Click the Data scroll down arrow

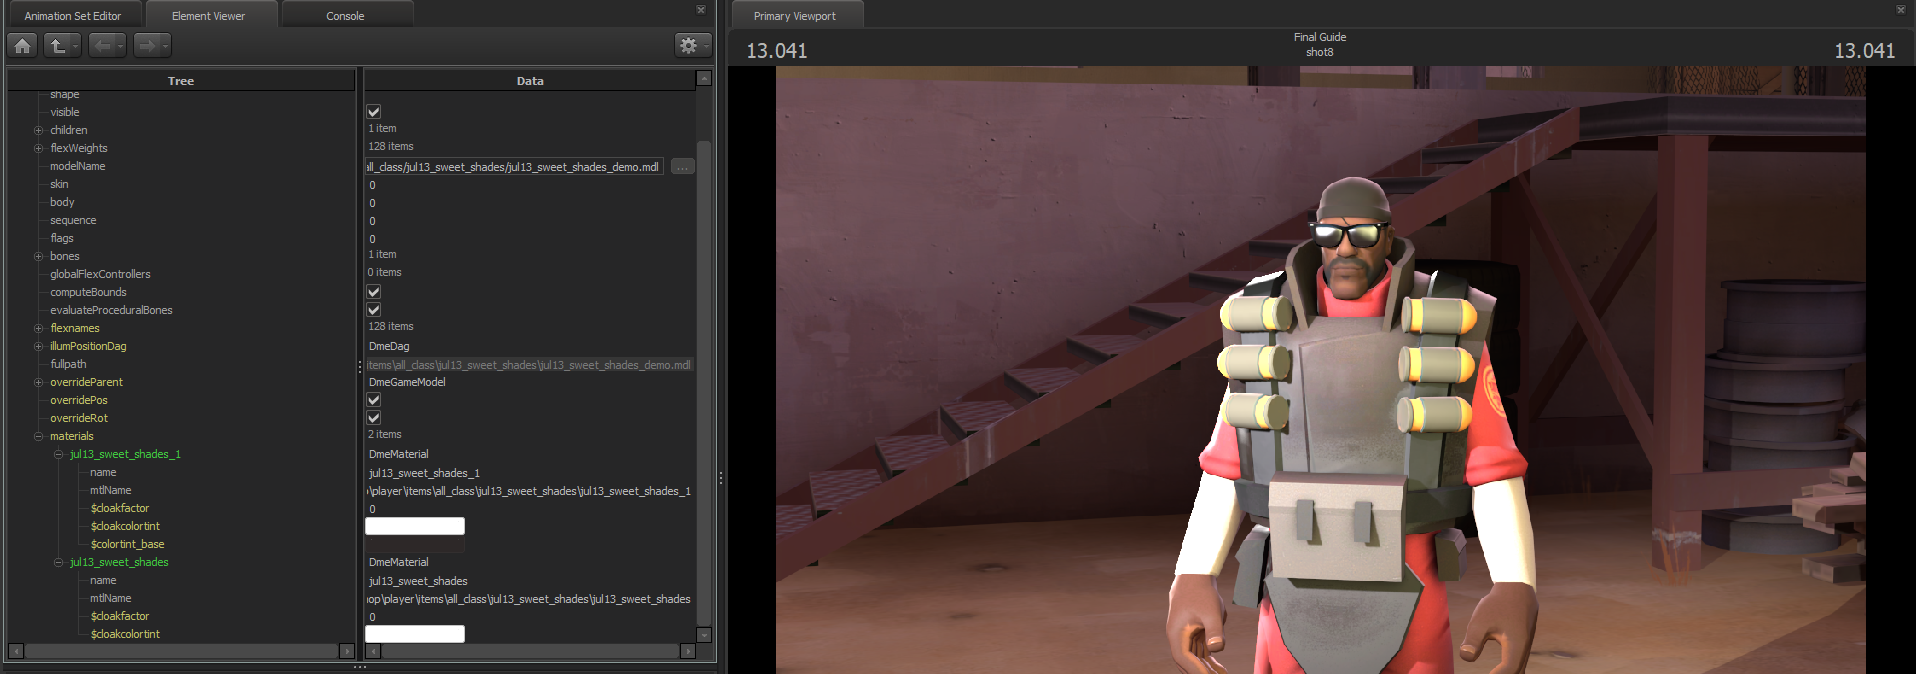704,635
